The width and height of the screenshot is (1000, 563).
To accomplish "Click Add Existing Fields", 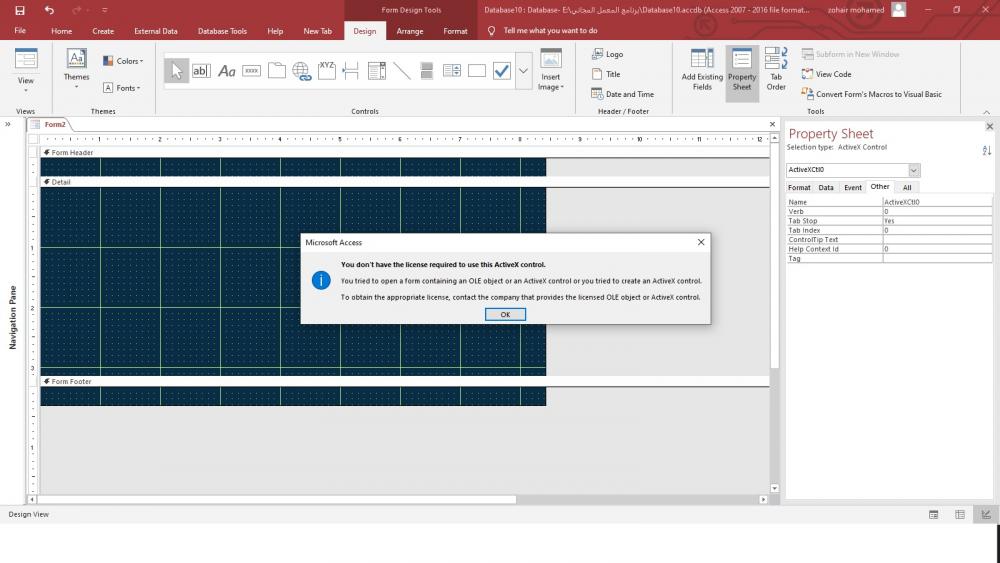I will coord(702,70).
